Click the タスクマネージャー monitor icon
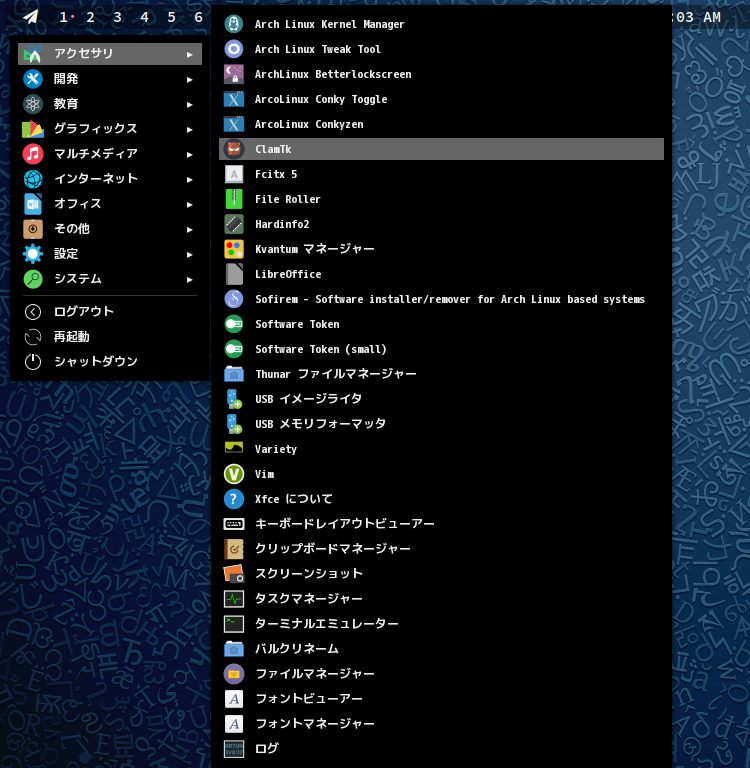 pyautogui.click(x=234, y=599)
